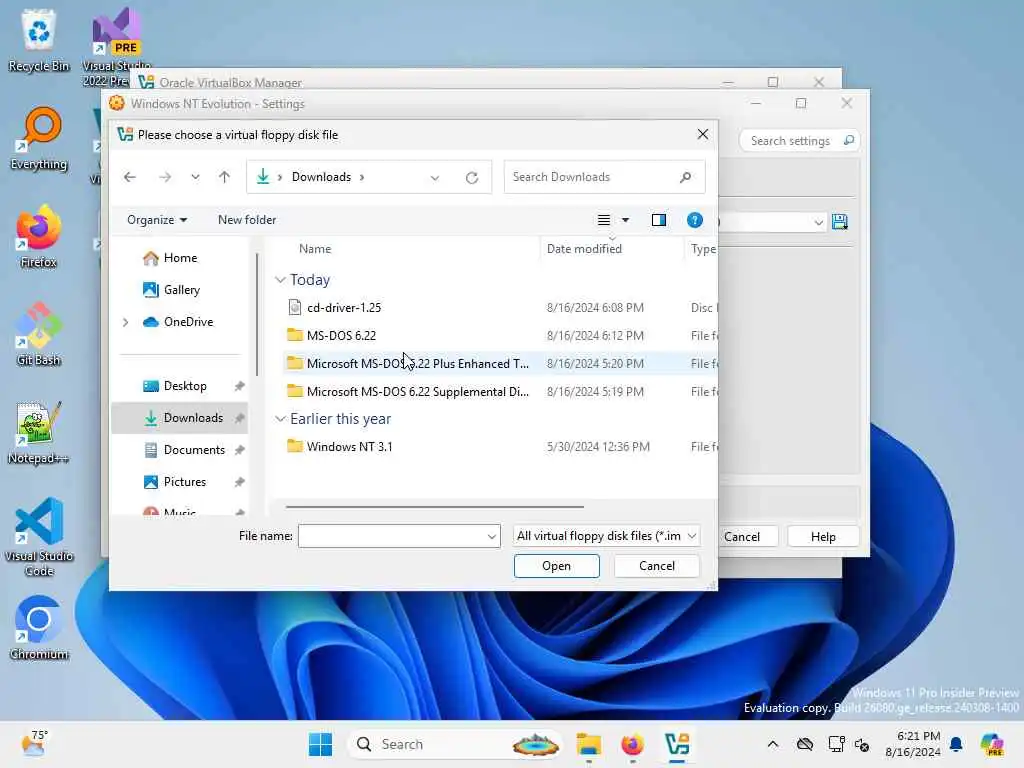Image resolution: width=1024 pixels, height=768 pixels.
Task: Open notification bell in system tray
Action: 956,744
